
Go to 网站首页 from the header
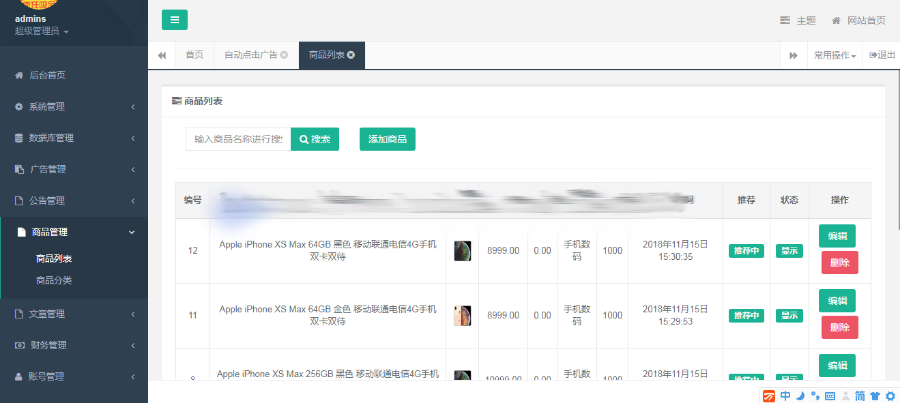coord(859,21)
